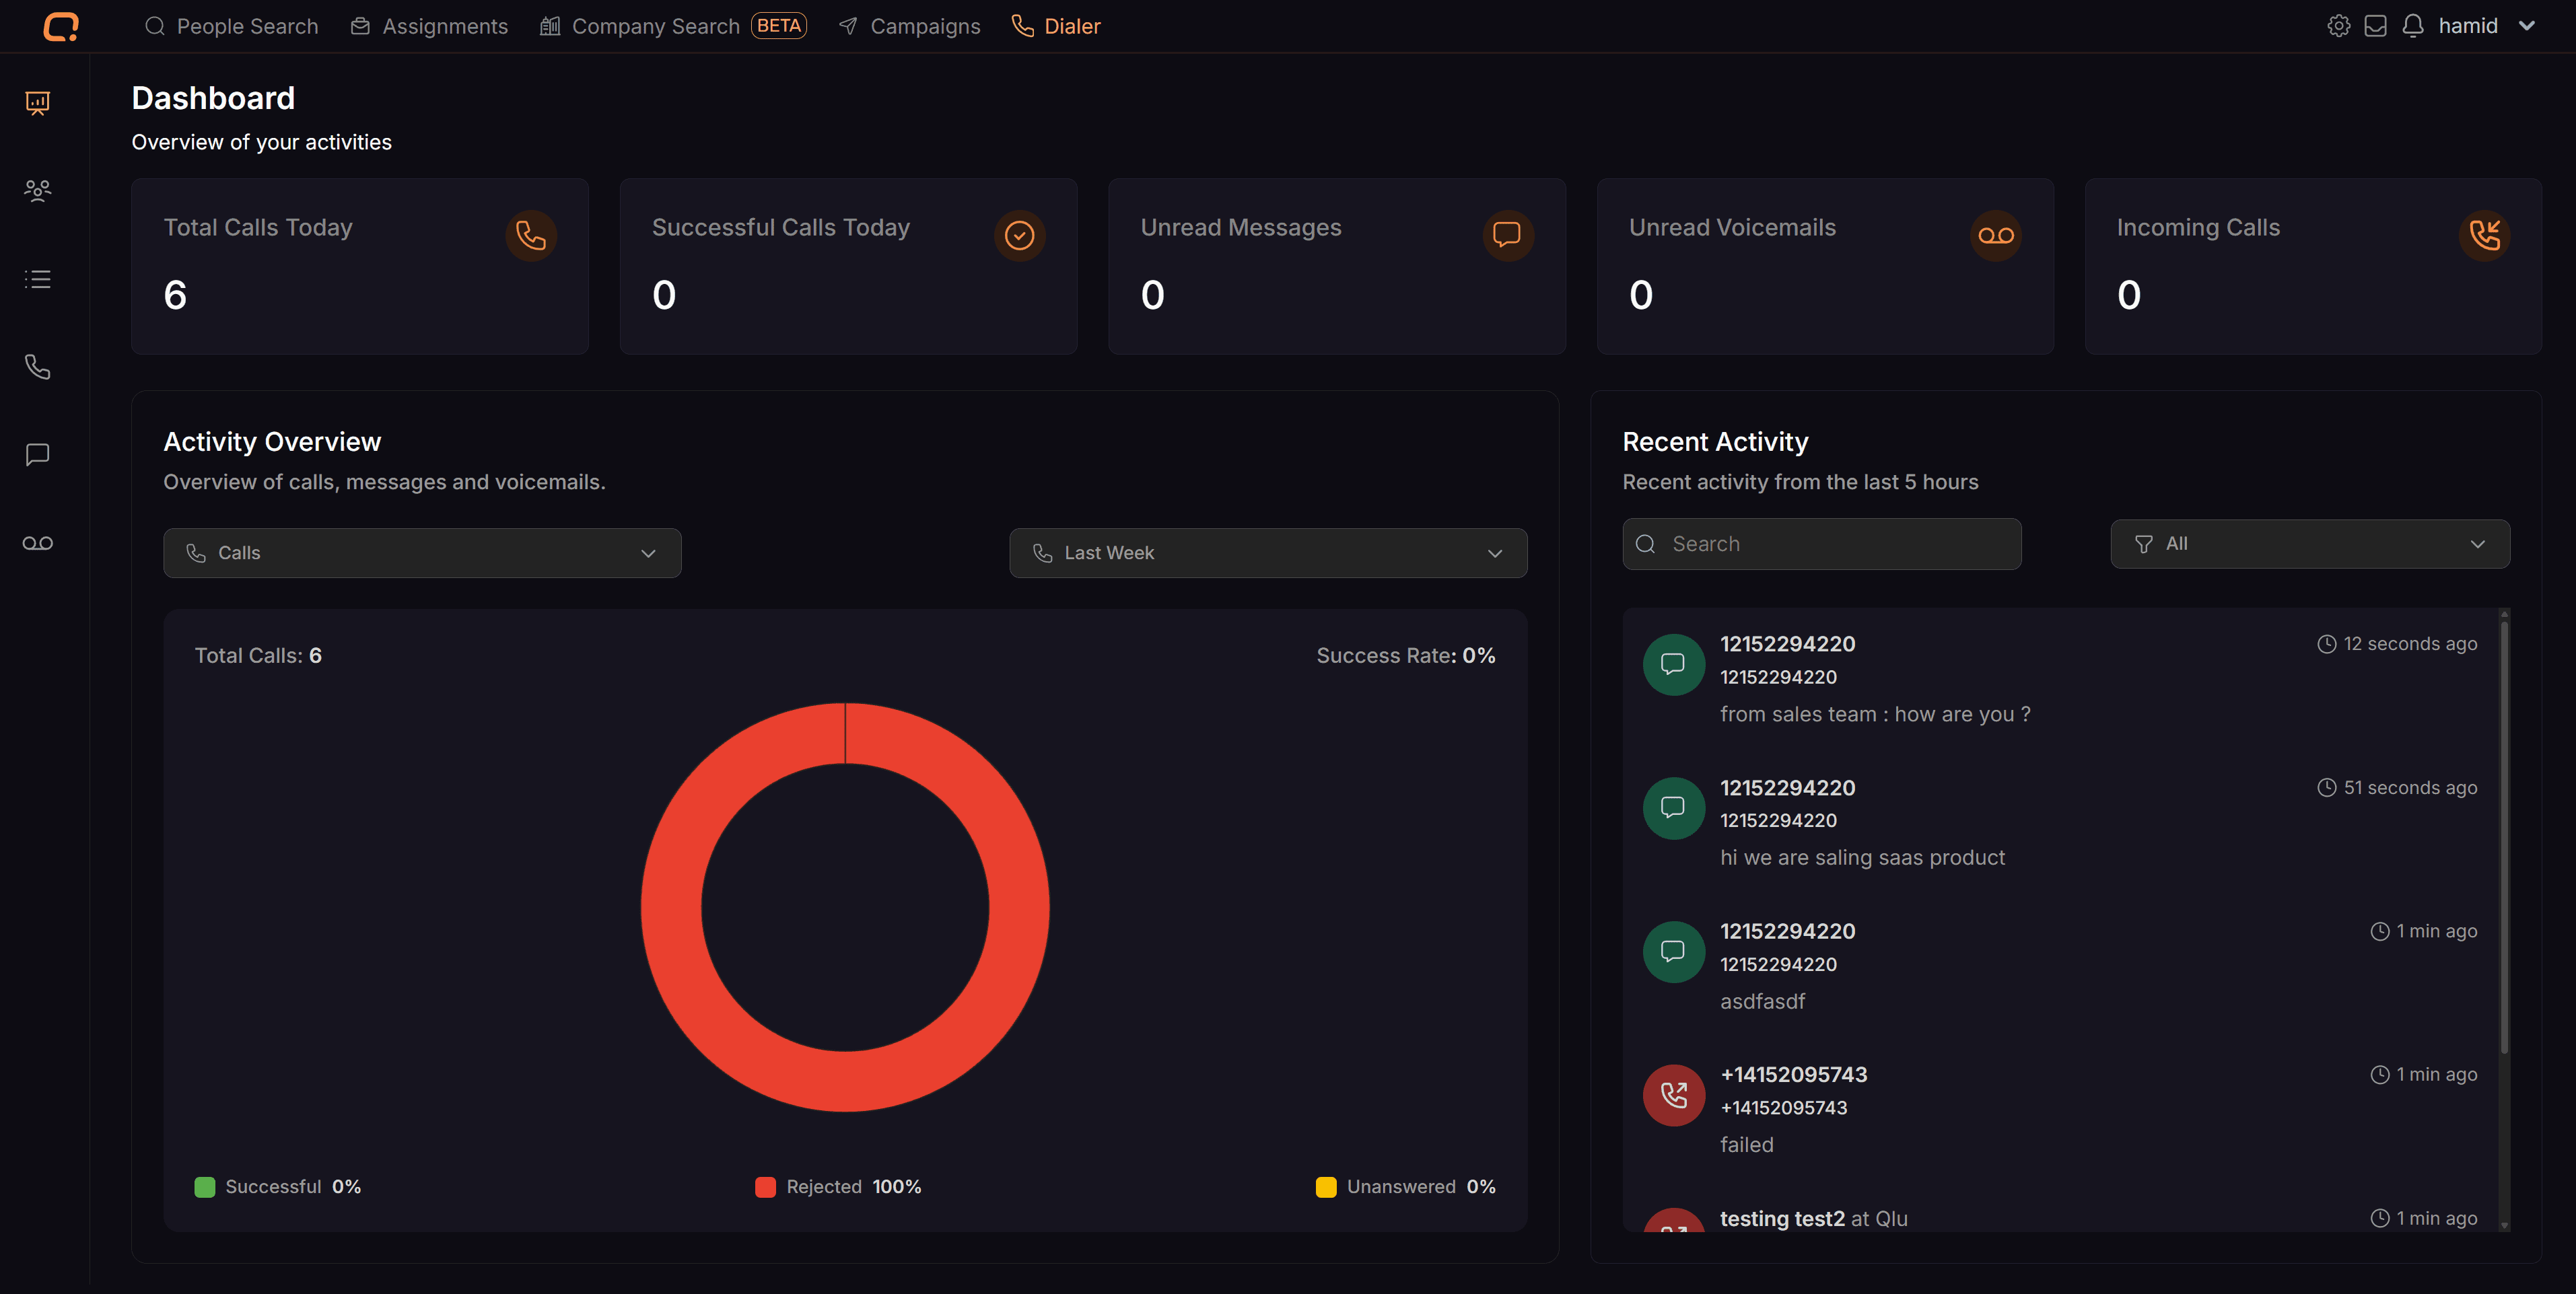Open the messages chat icon in sidebar
Viewport: 2576px width, 1294px height.
pyautogui.click(x=37, y=455)
